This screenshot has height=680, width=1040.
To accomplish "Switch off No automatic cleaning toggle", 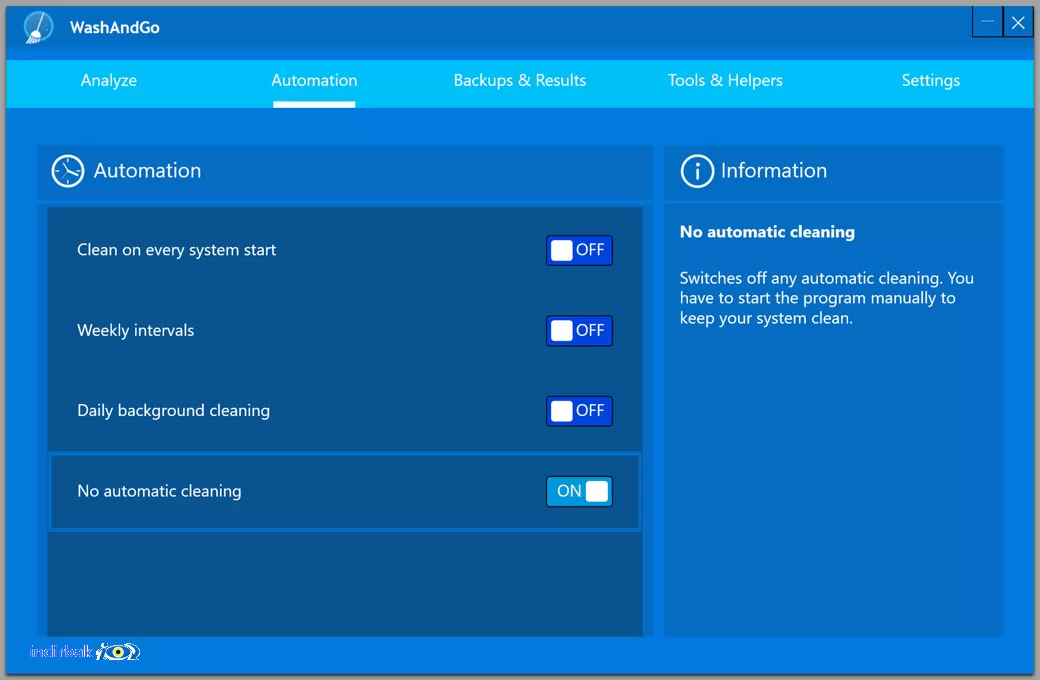I will pyautogui.click(x=579, y=491).
